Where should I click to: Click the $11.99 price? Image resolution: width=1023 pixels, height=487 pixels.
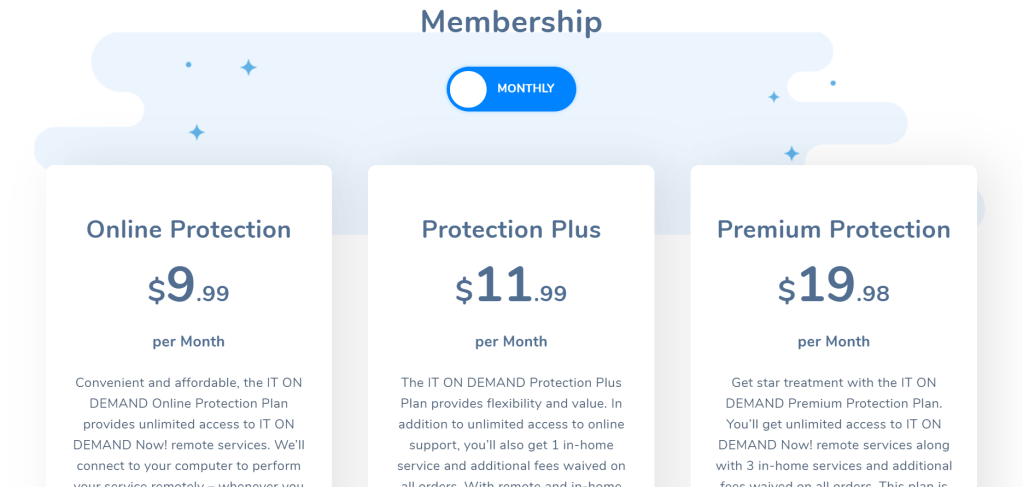pyautogui.click(x=511, y=286)
